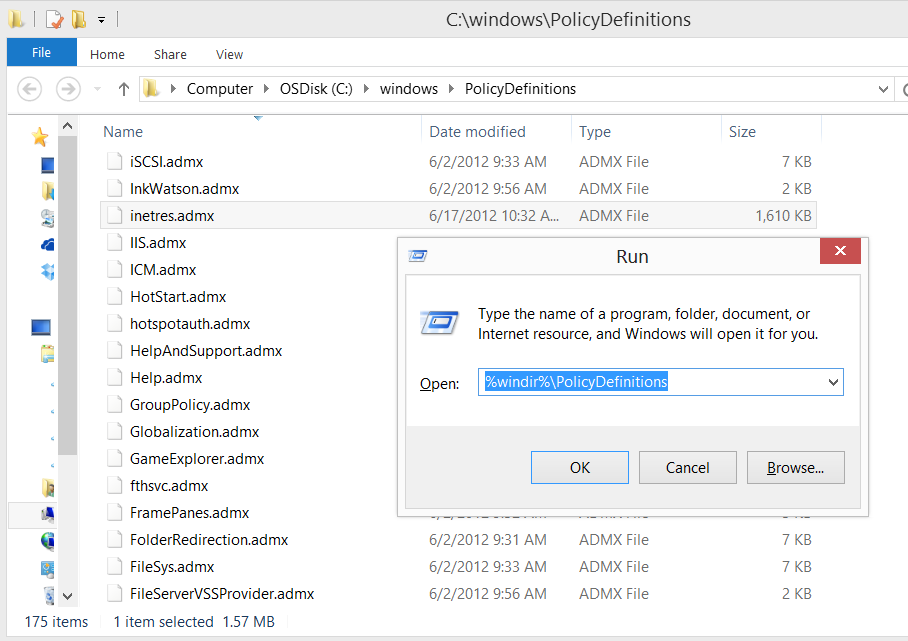Select the IIS.admx file icon
The height and width of the screenshot is (641, 908).
coord(115,243)
